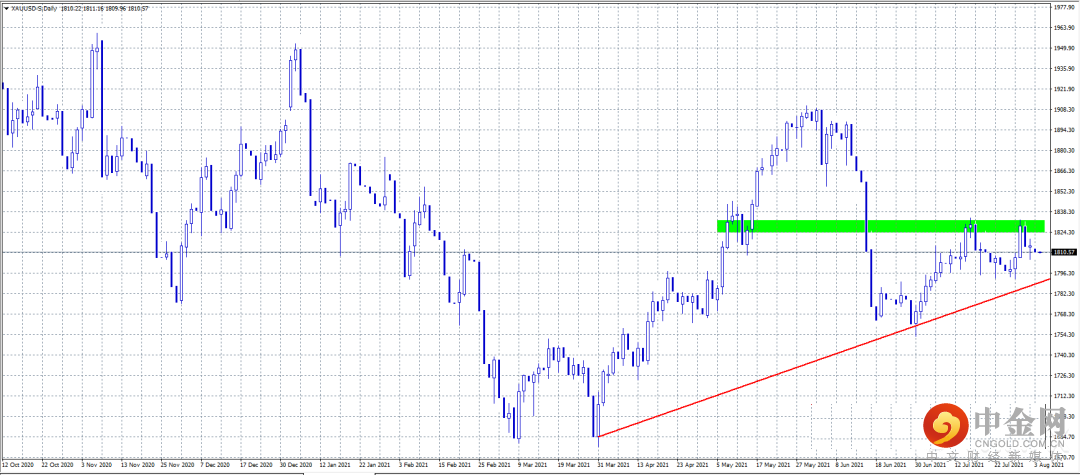1080x475 pixels.
Task: Select the XAUUSD-S,Daily chart title text
Action: point(35,7)
